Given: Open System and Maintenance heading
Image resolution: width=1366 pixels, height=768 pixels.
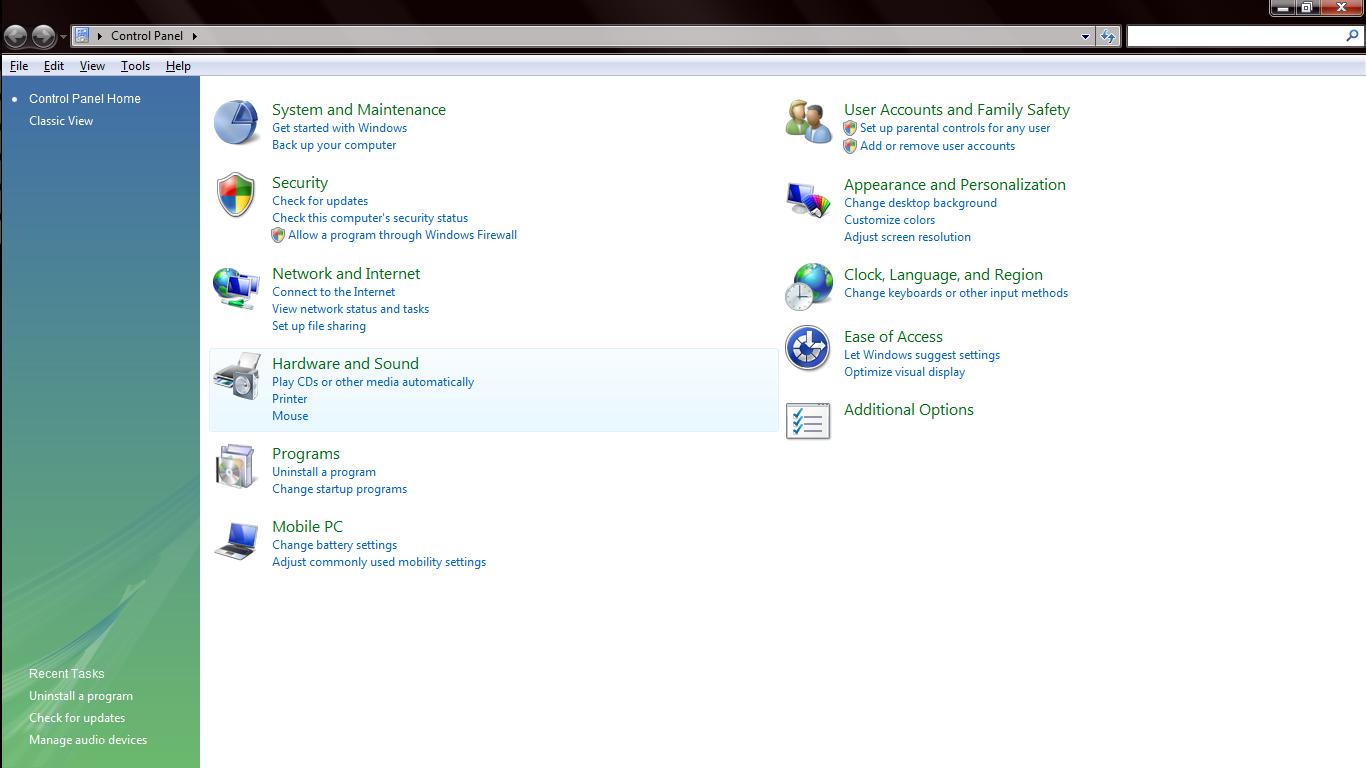Looking at the screenshot, I should pos(359,110).
